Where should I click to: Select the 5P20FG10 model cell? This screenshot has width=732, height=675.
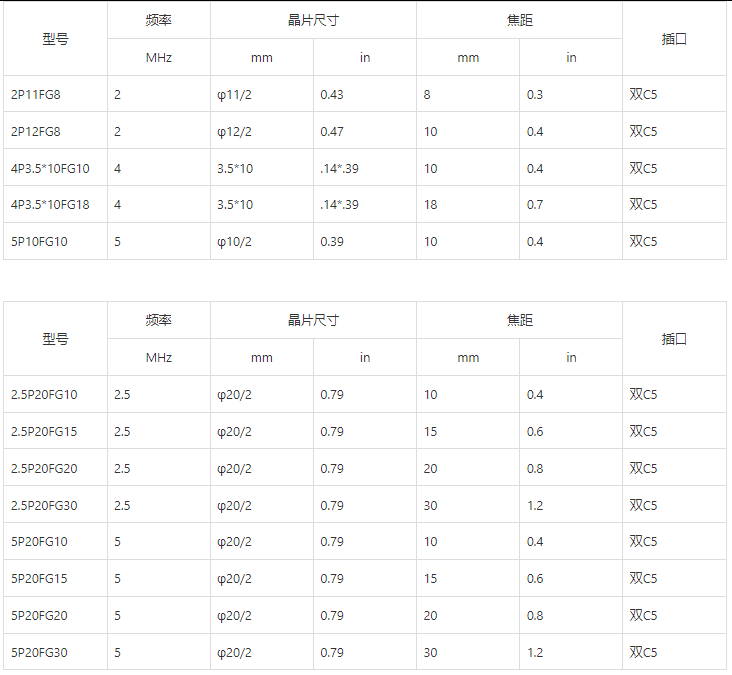click(39, 541)
